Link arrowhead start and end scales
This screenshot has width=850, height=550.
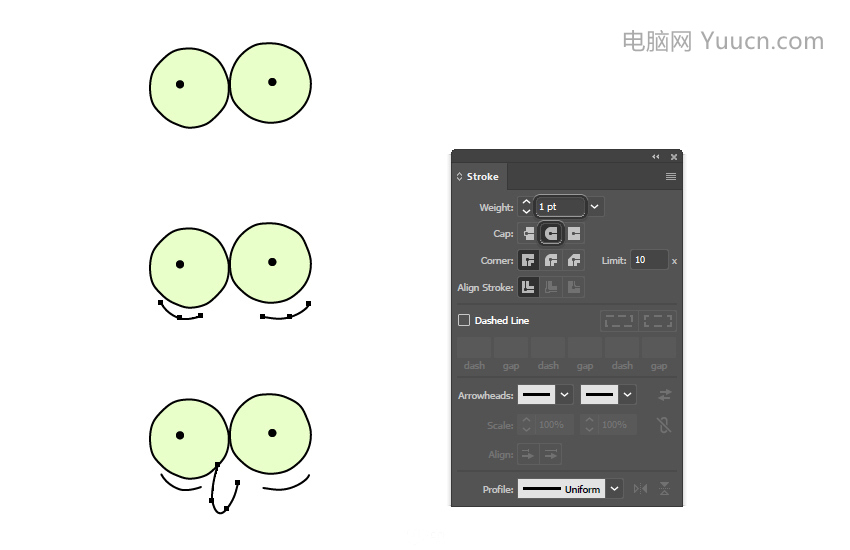[664, 425]
